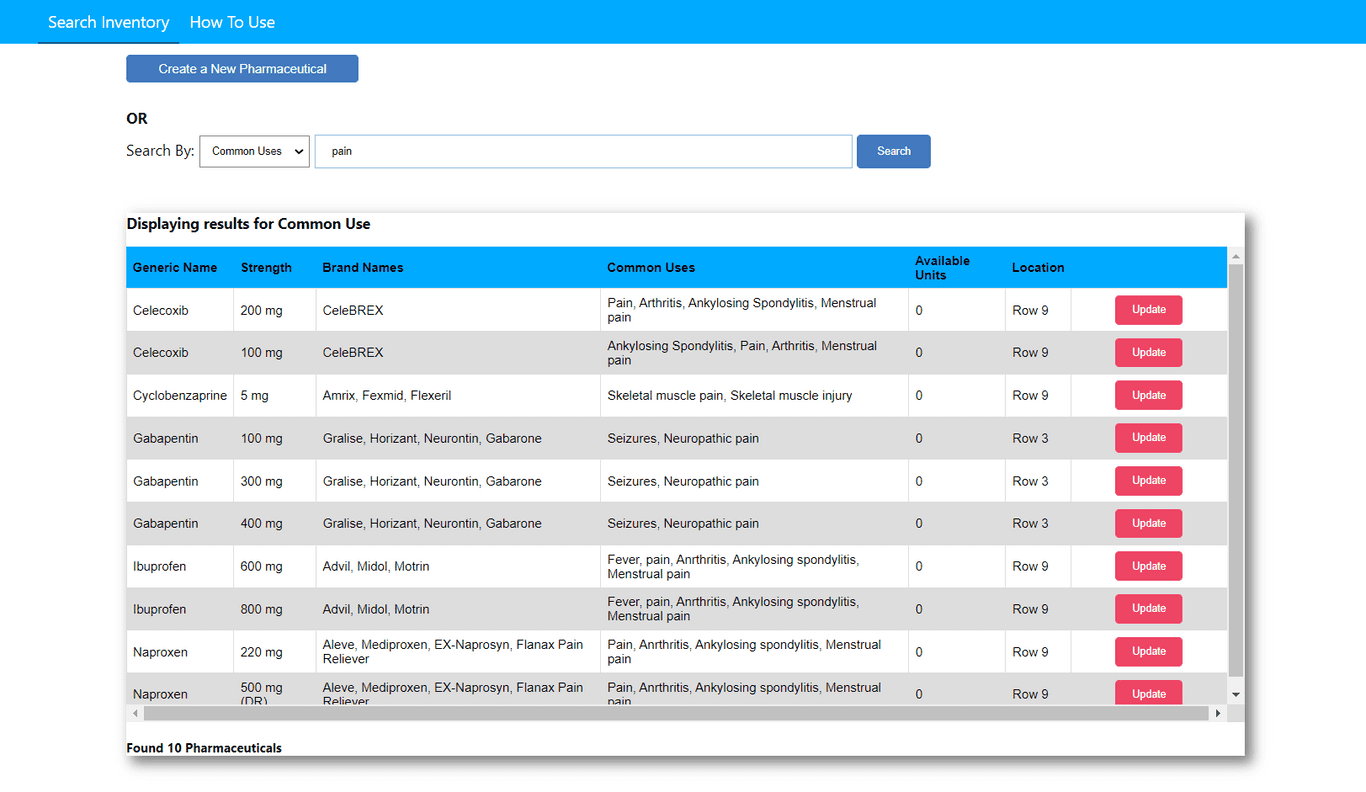The width and height of the screenshot is (1366, 792).
Task: Select the Amrix, Fexmid, Flexeril brand cell
Action: [458, 396]
